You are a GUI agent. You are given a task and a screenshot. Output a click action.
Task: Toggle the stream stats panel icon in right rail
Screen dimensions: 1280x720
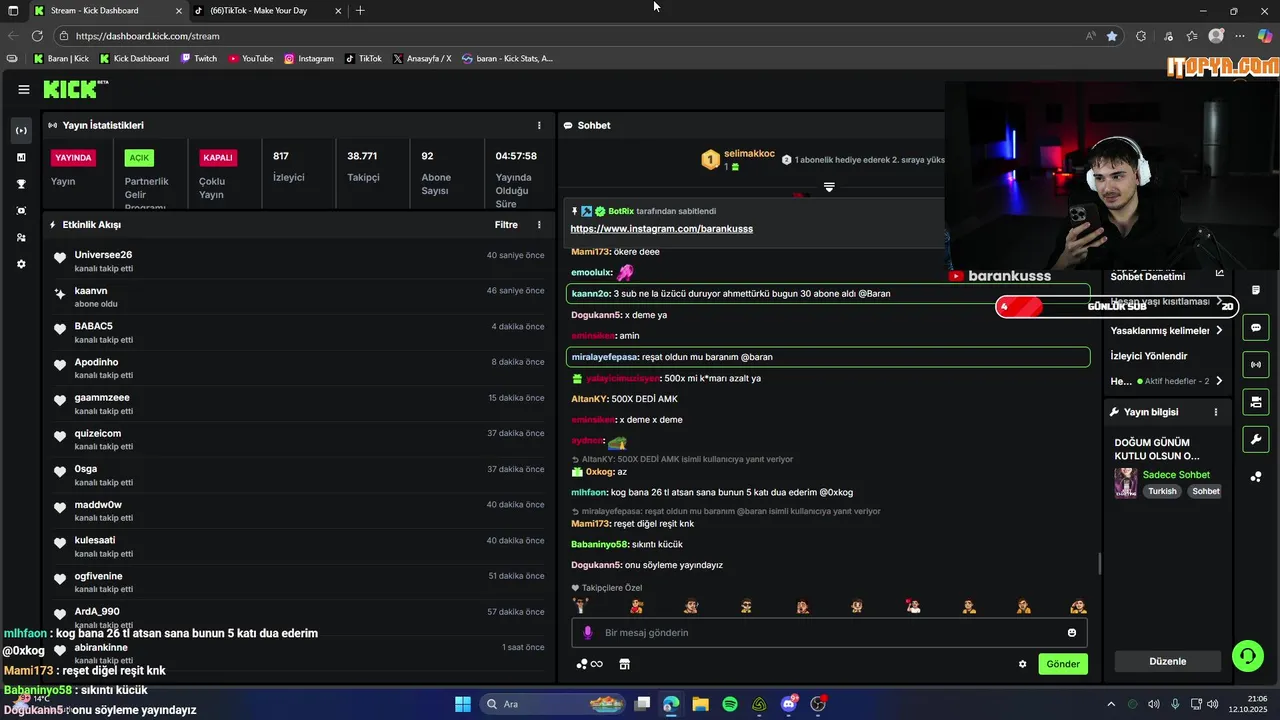1255,364
